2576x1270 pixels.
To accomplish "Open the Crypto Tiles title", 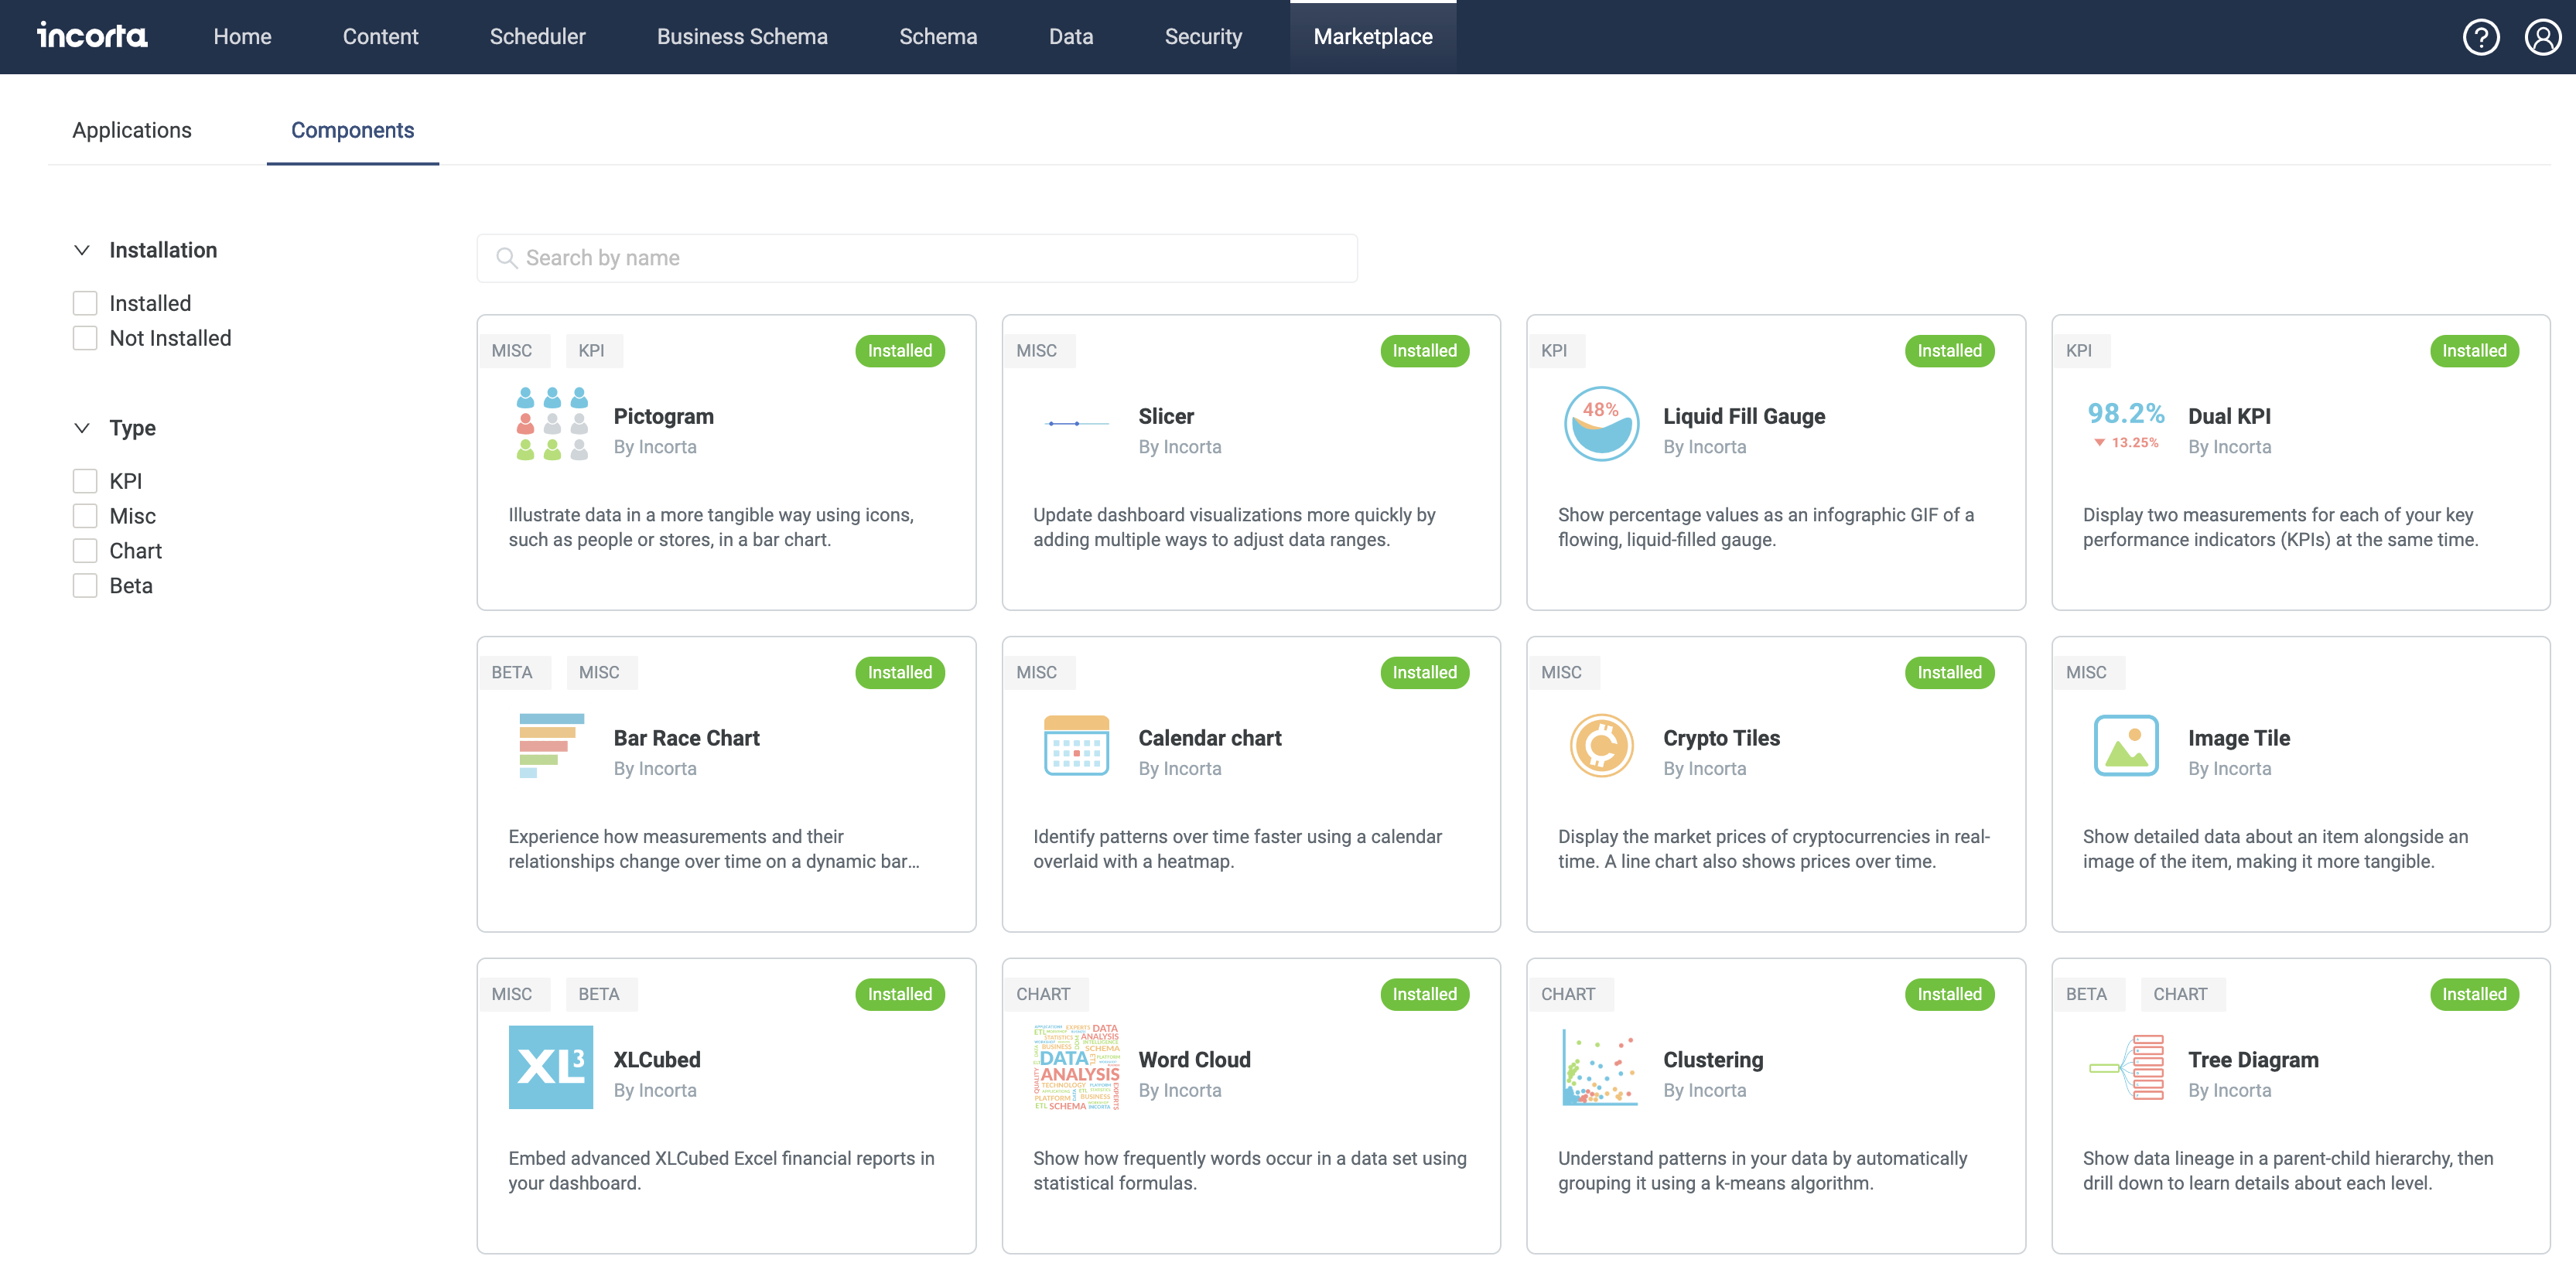I will tap(1721, 738).
